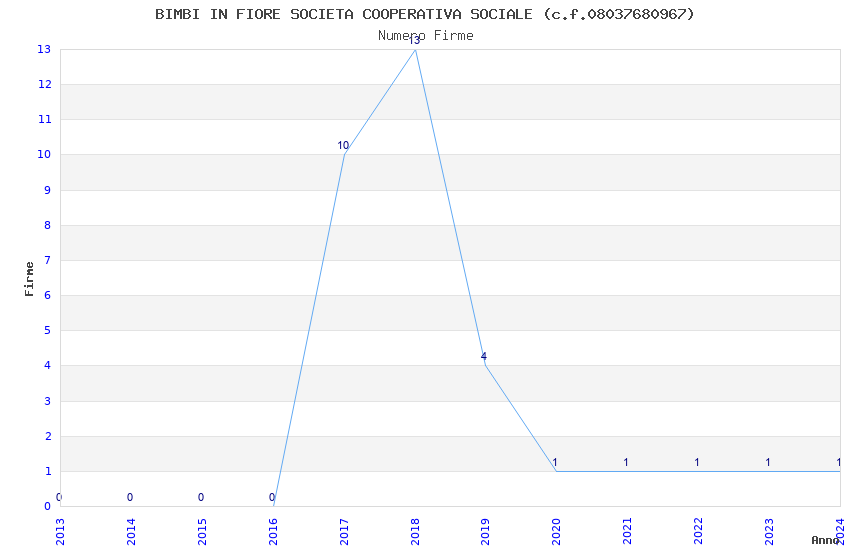
Task: Click the data label 0 above 2016
Action: 272,497
